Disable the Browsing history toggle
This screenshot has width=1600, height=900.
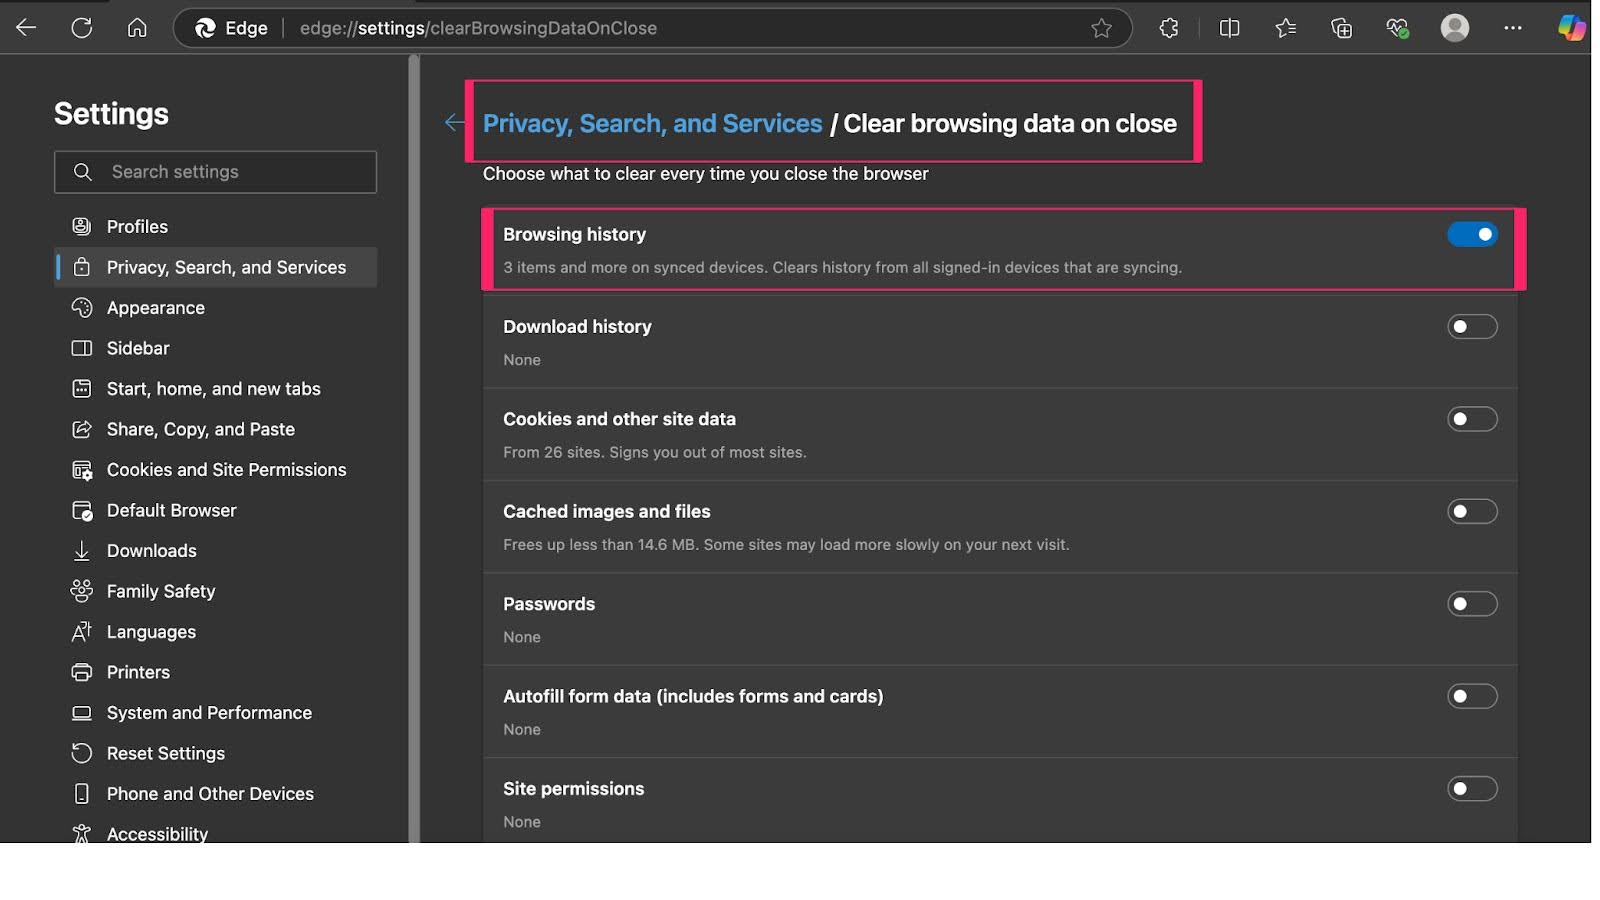(1472, 234)
